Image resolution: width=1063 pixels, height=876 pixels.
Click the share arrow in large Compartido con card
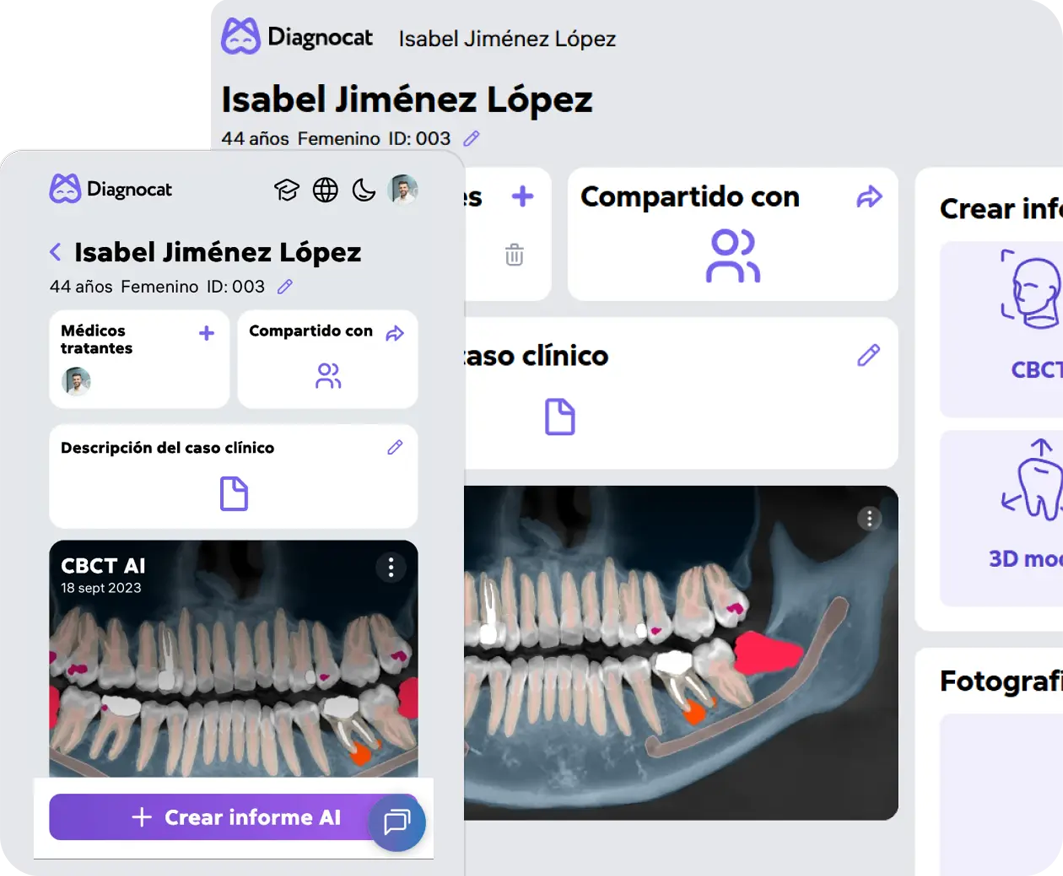[x=869, y=197]
